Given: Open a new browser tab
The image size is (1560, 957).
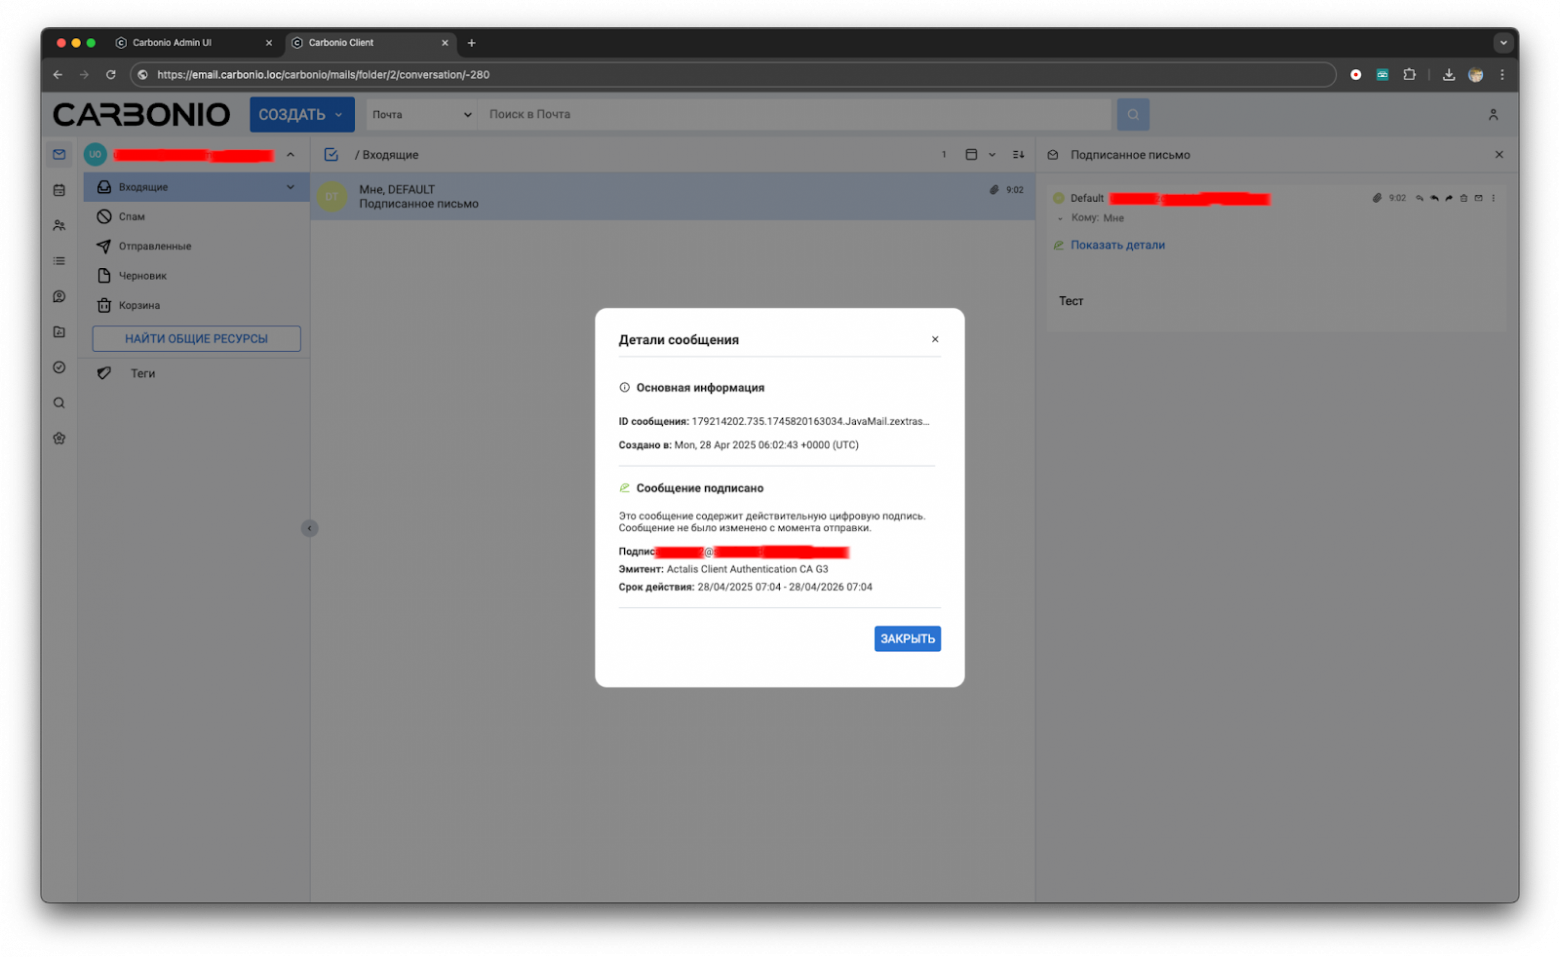Looking at the screenshot, I should click(471, 43).
